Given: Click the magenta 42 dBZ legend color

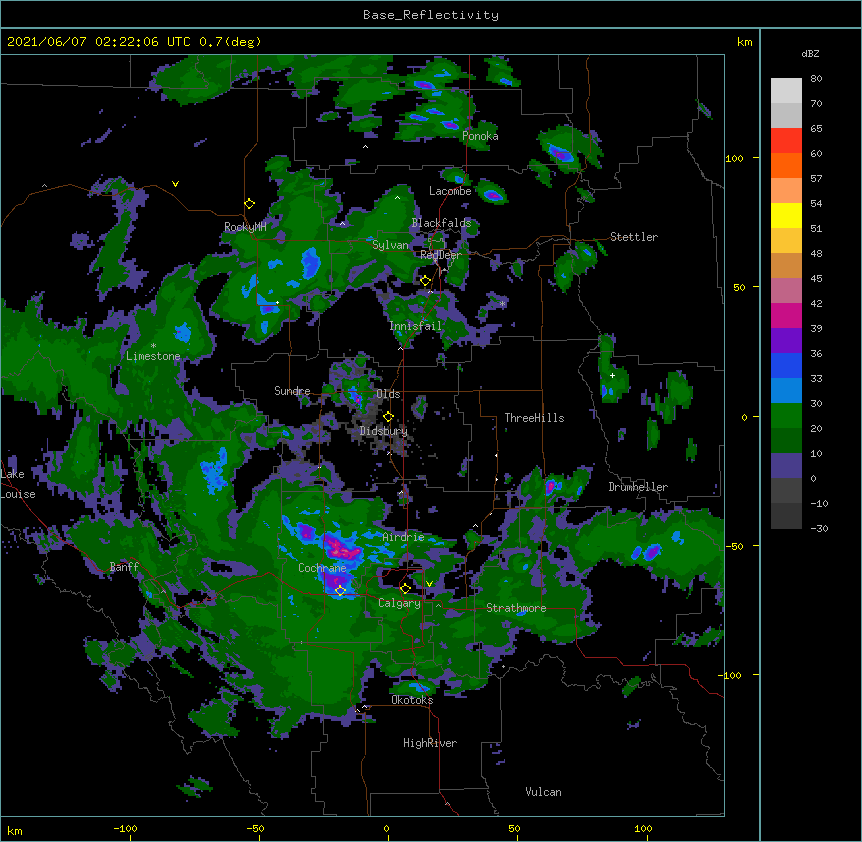Looking at the screenshot, I should coord(786,315).
